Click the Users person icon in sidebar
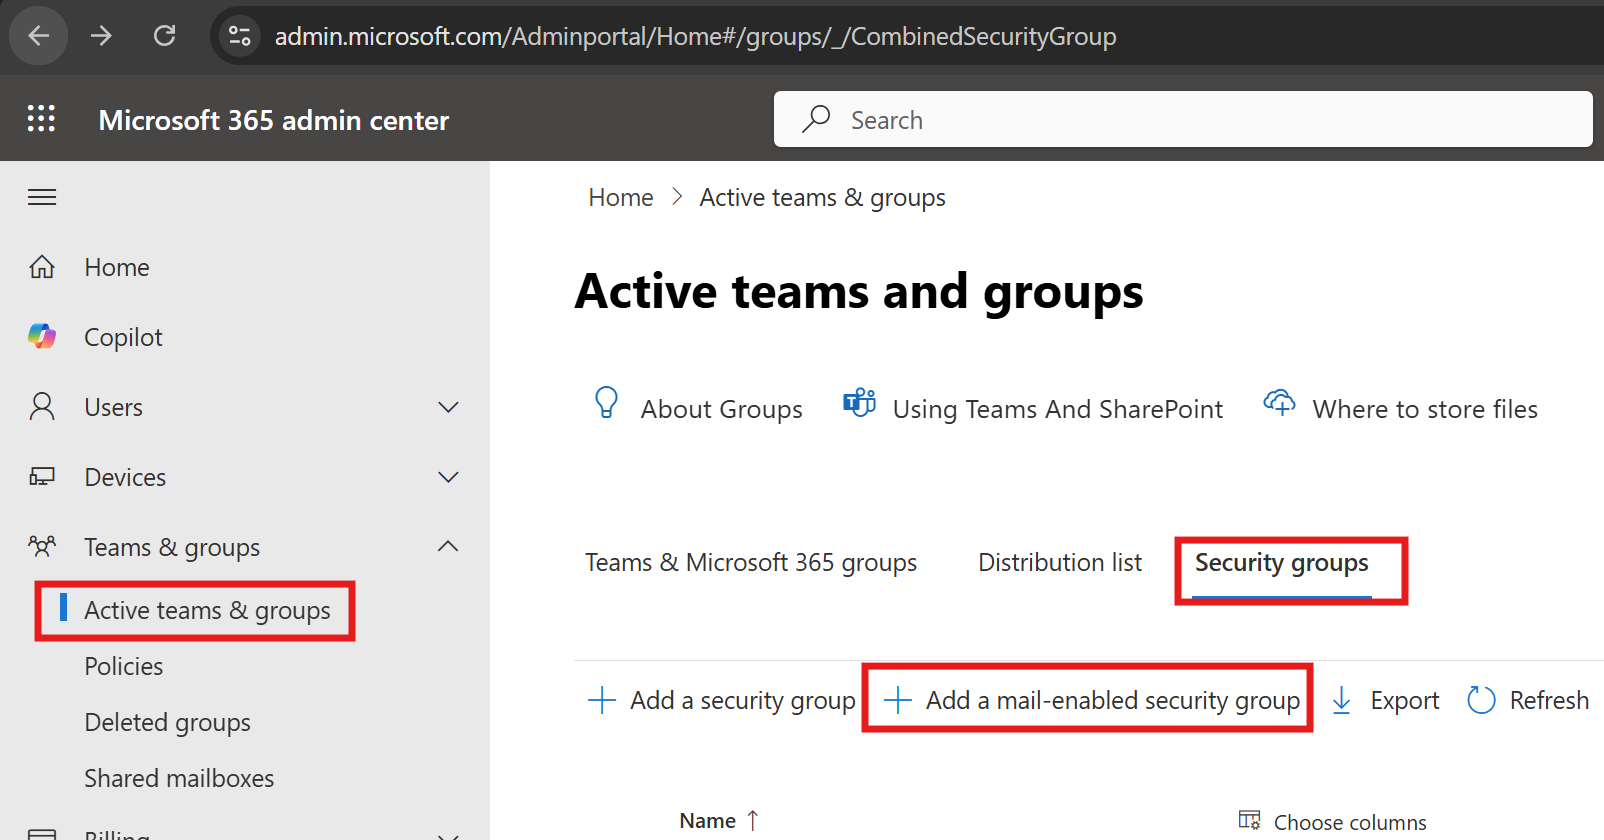 point(42,407)
